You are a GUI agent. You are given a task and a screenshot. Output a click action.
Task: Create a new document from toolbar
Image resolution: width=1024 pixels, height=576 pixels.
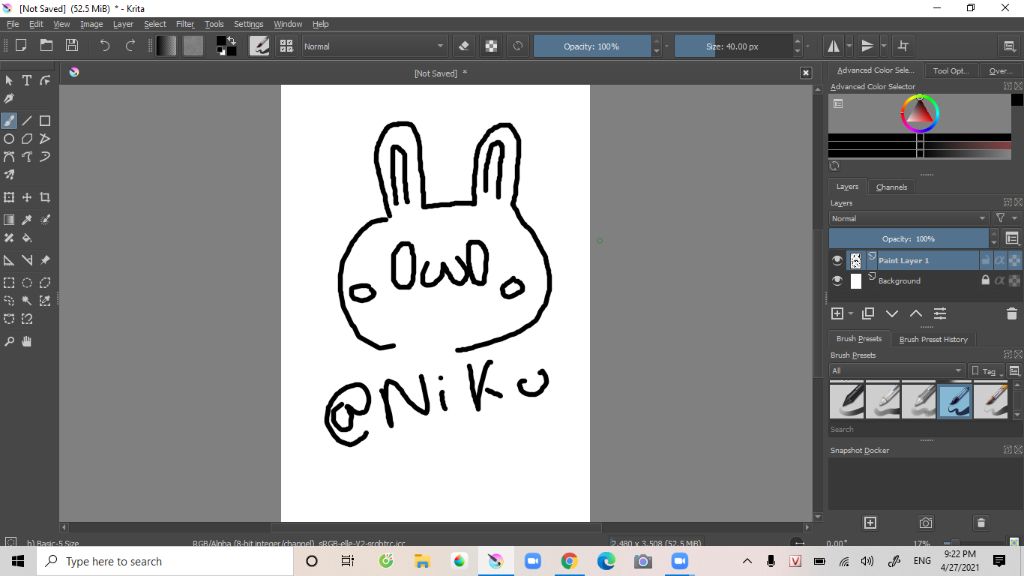click(21, 46)
